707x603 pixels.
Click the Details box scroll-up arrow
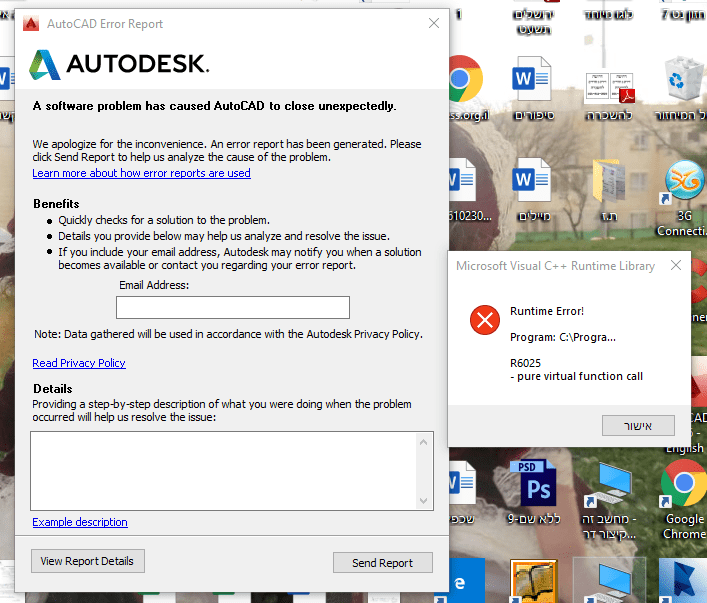pyautogui.click(x=423, y=442)
